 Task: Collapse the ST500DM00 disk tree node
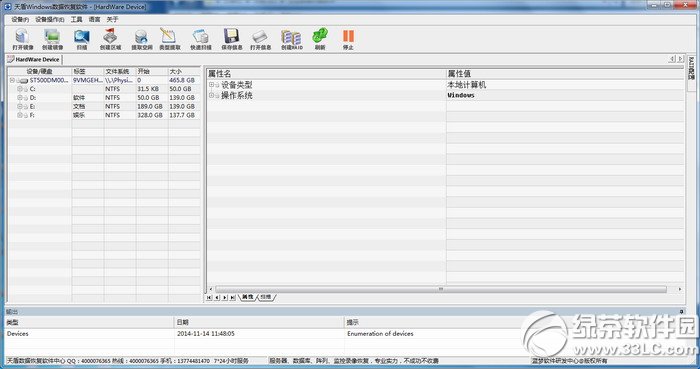(x=12, y=80)
